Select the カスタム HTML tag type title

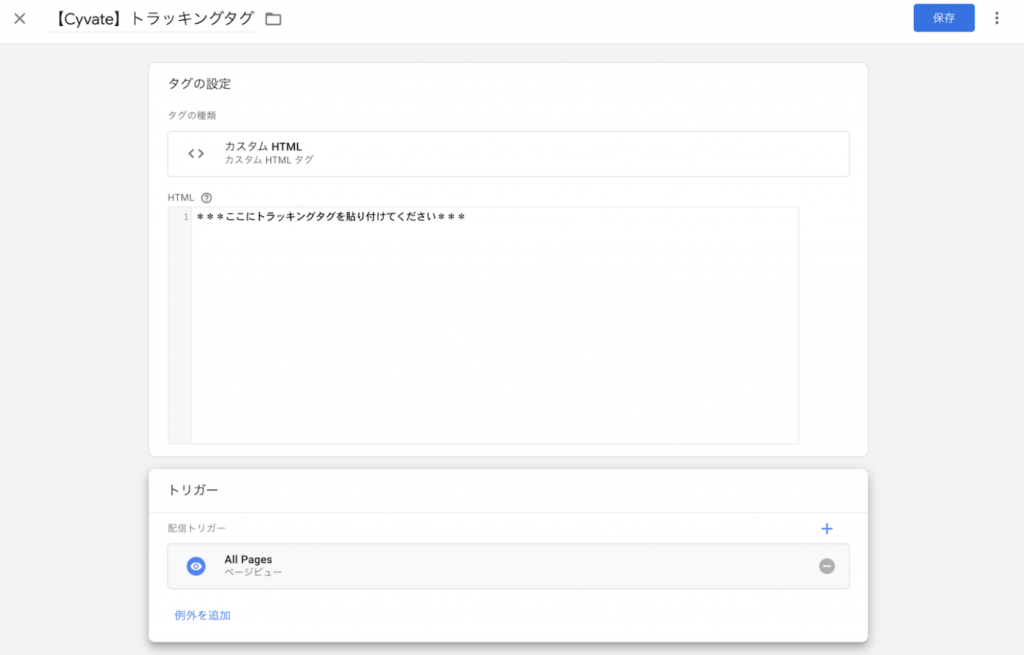click(x=262, y=147)
